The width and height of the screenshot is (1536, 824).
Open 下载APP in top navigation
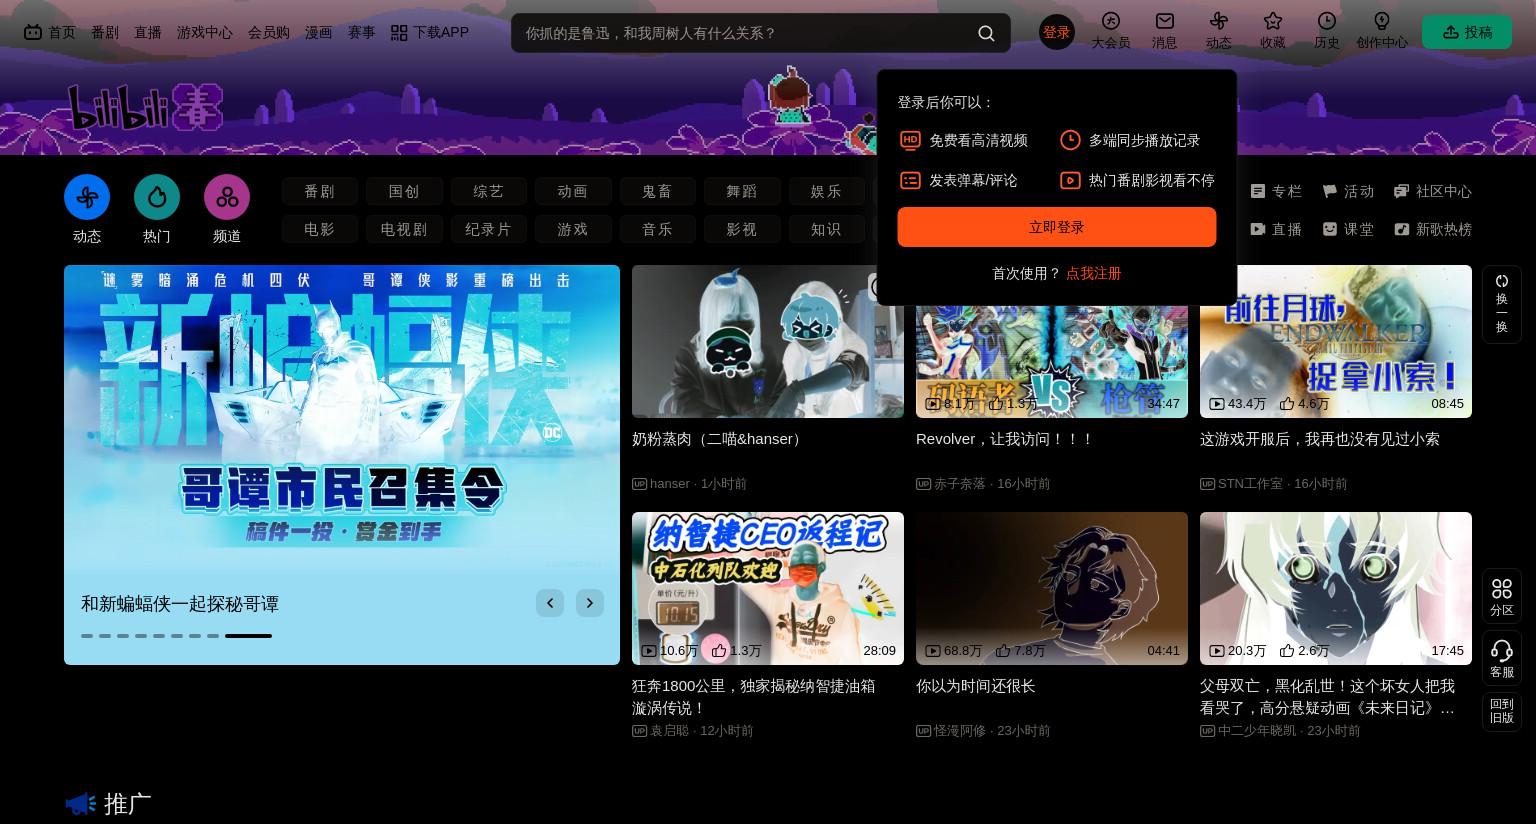429,32
